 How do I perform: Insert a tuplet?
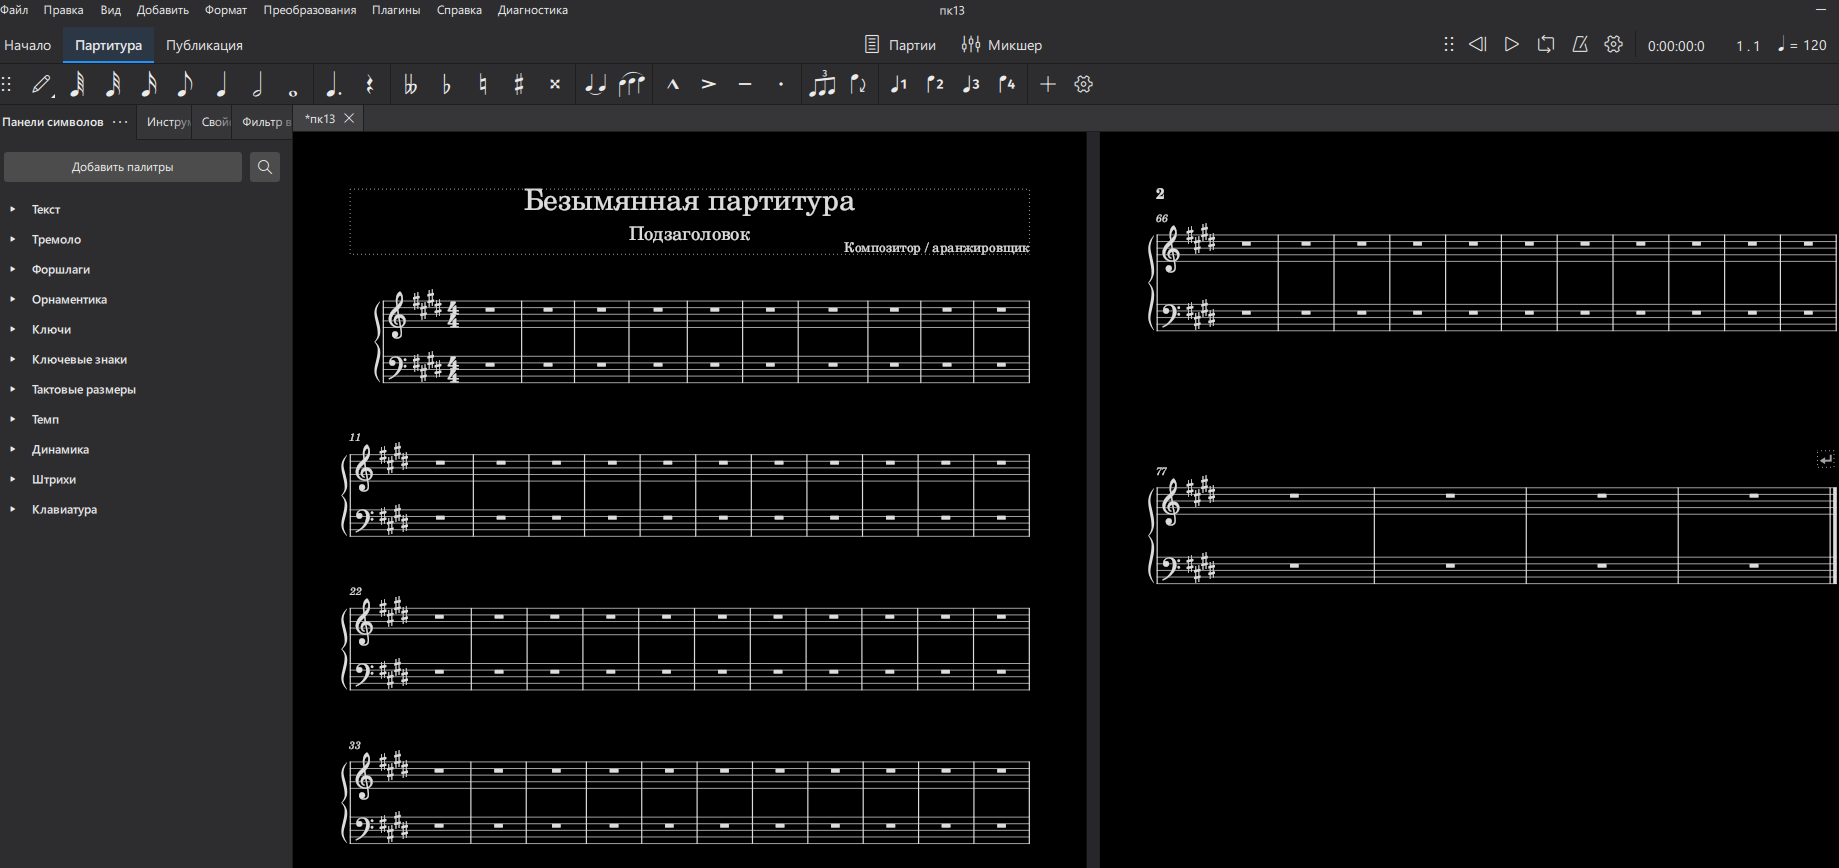coord(822,85)
